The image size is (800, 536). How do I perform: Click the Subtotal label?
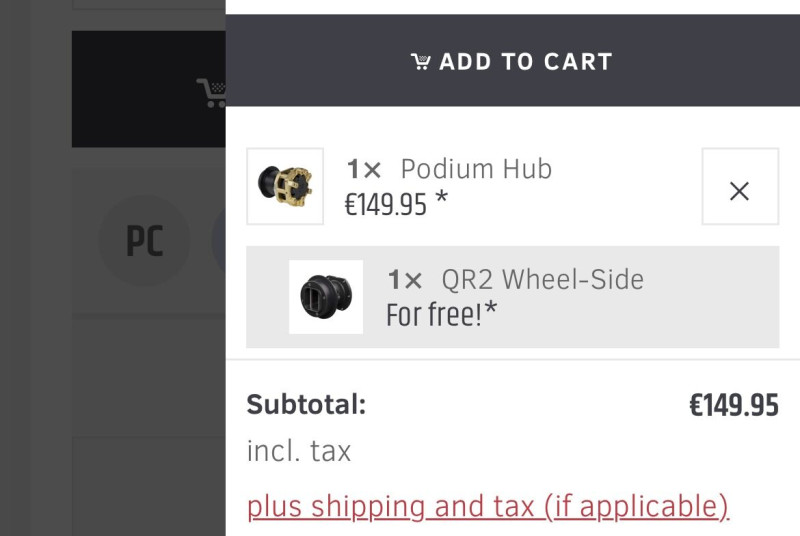[x=306, y=404]
